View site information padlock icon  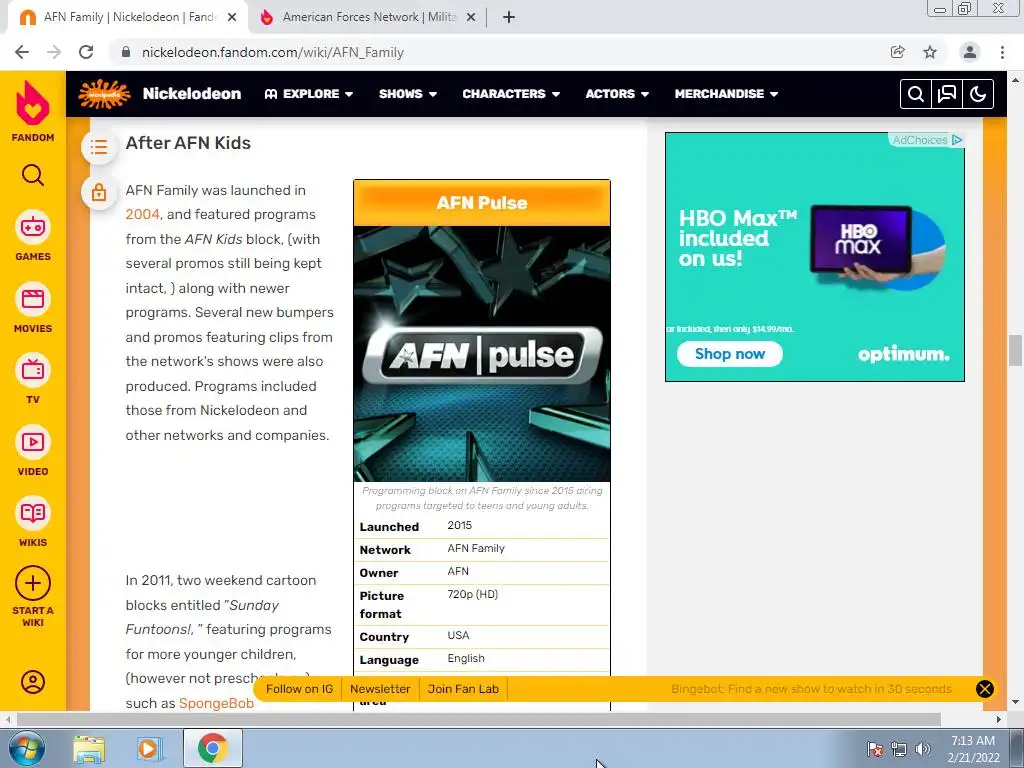(x=126, y=52)
